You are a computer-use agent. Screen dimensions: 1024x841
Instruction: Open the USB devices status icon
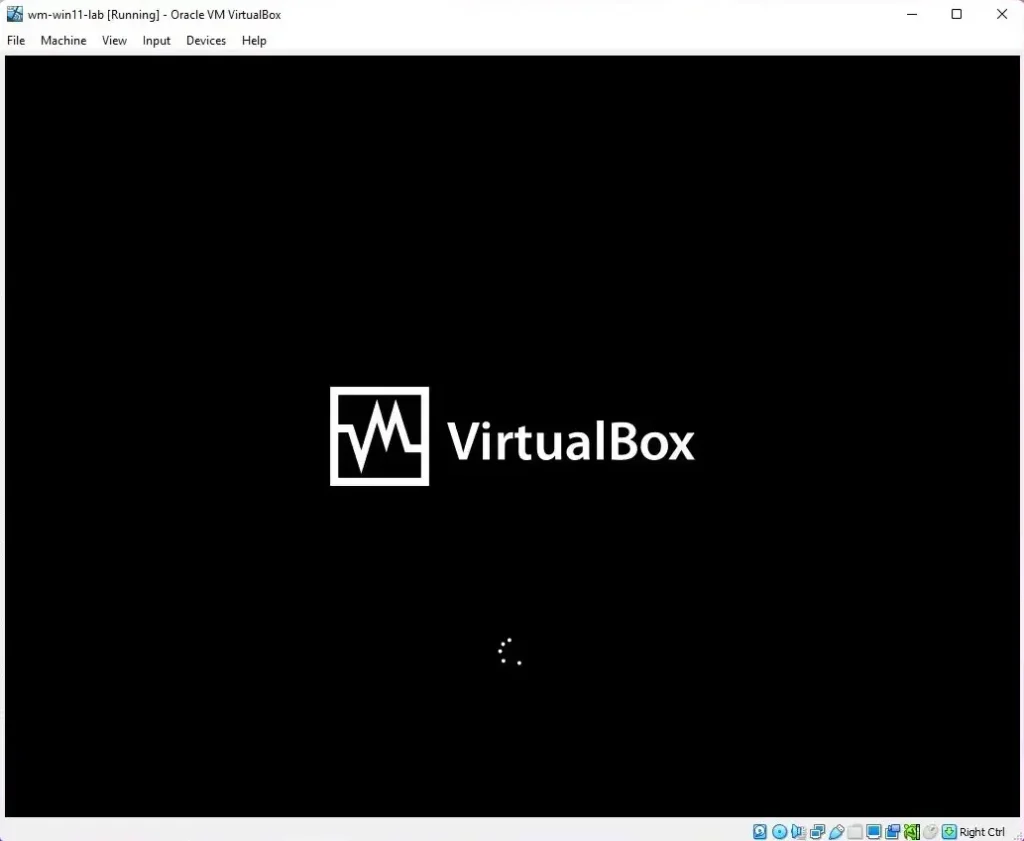[x=836, y=832]
